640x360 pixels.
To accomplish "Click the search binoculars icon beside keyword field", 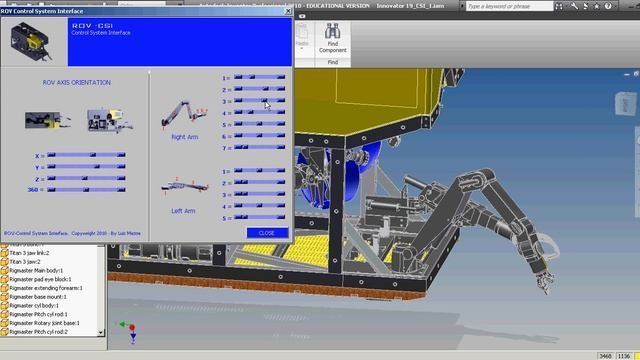I will (x=559, y=6).
